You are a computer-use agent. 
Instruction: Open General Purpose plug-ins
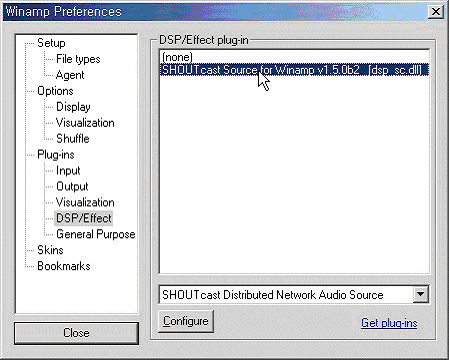coord(96,234)
